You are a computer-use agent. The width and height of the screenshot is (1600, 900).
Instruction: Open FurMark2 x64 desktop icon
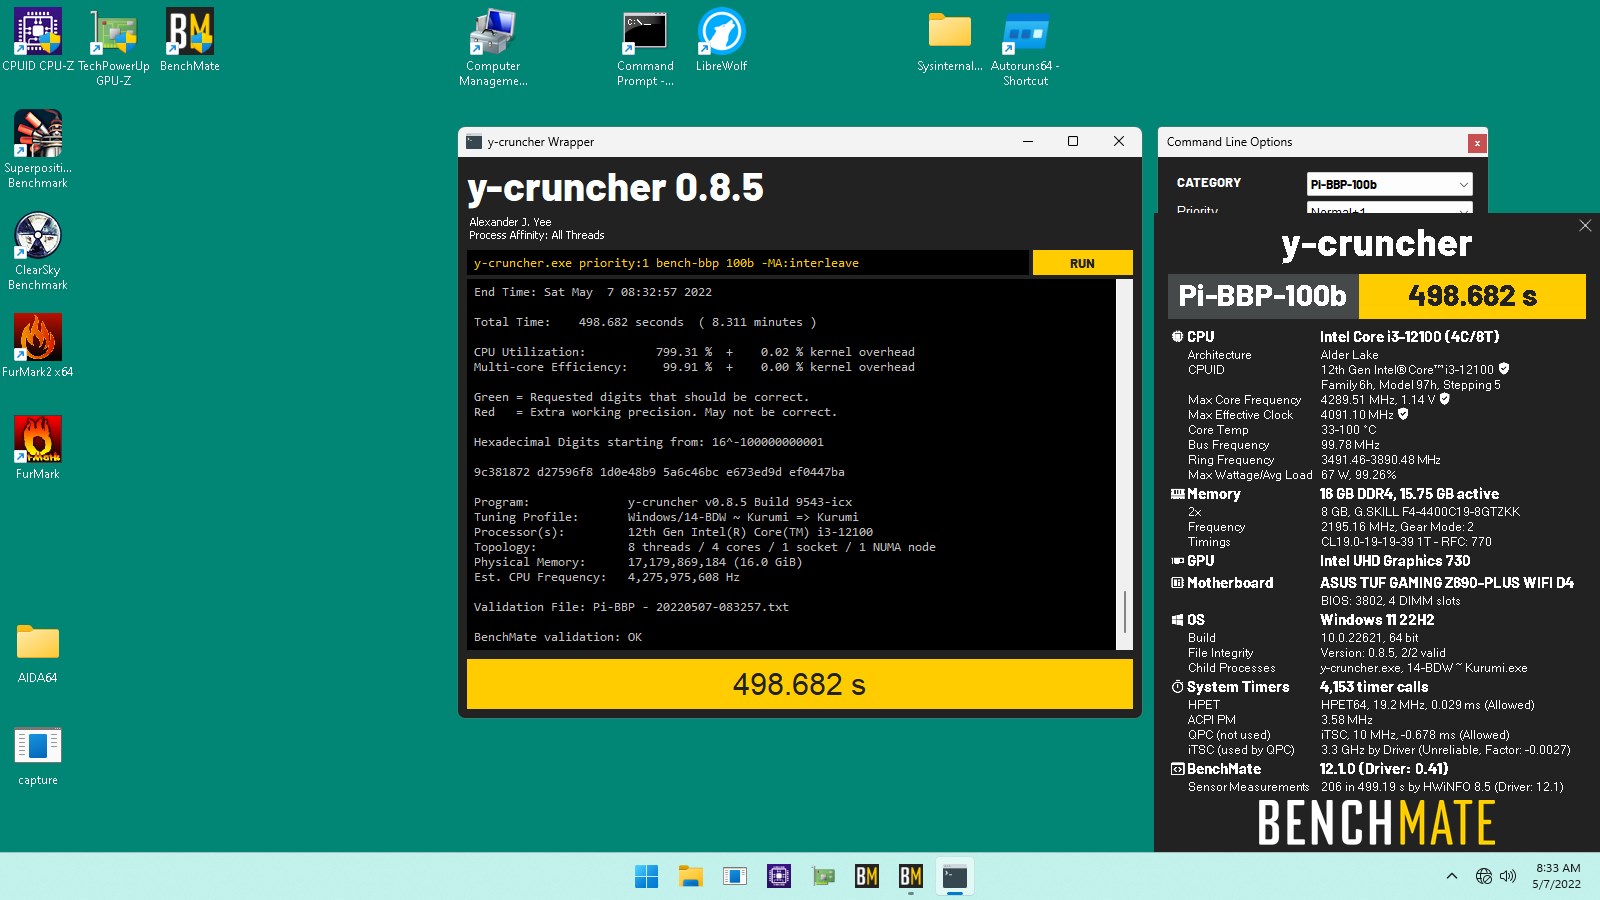pyautogui.click(x=38, y=345)
